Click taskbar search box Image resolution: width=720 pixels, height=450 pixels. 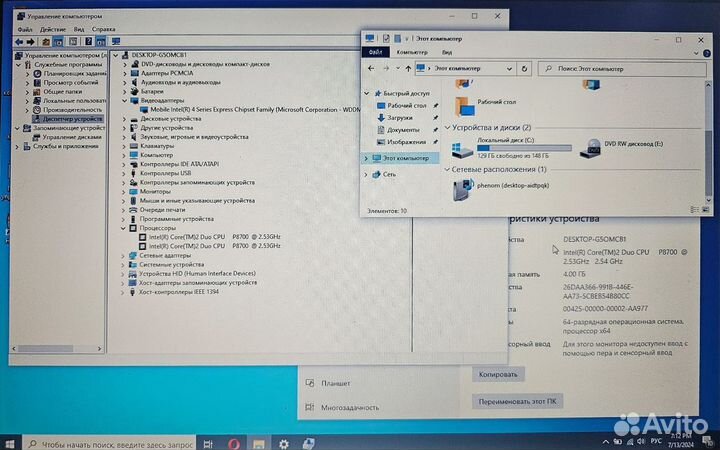109,444
